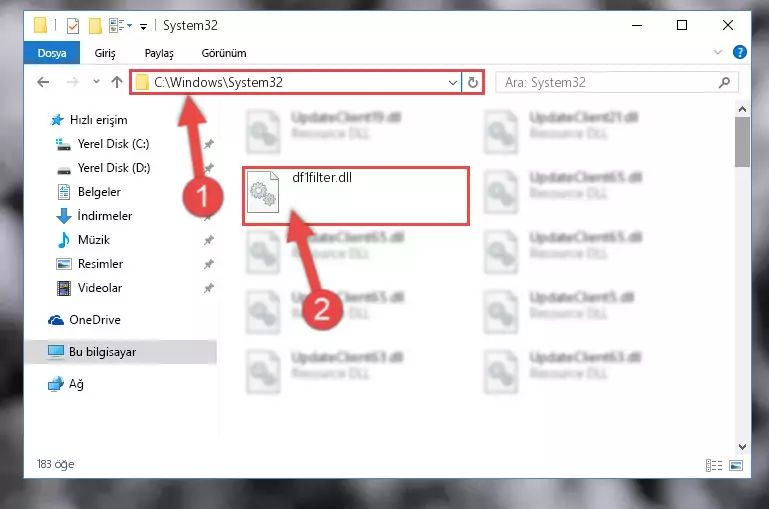This screenshot has height=509, width=769.
Task: Select Bu bilgisayar in navigation pane
Action: [x=103, y=352]
